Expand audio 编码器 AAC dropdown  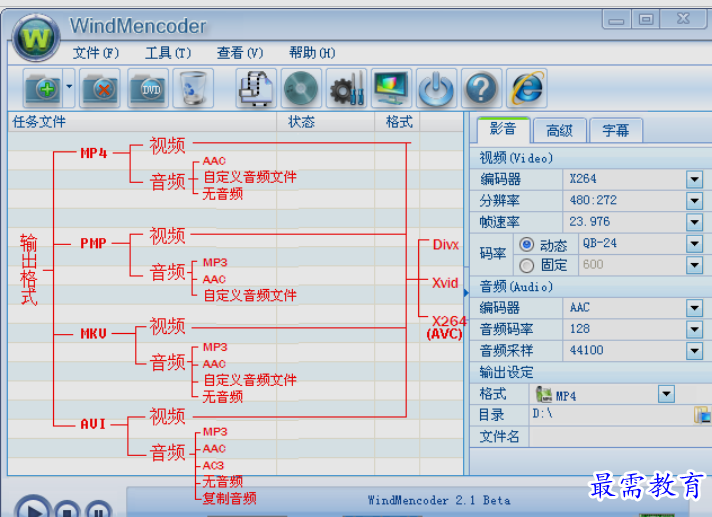(x=694, y=308)
